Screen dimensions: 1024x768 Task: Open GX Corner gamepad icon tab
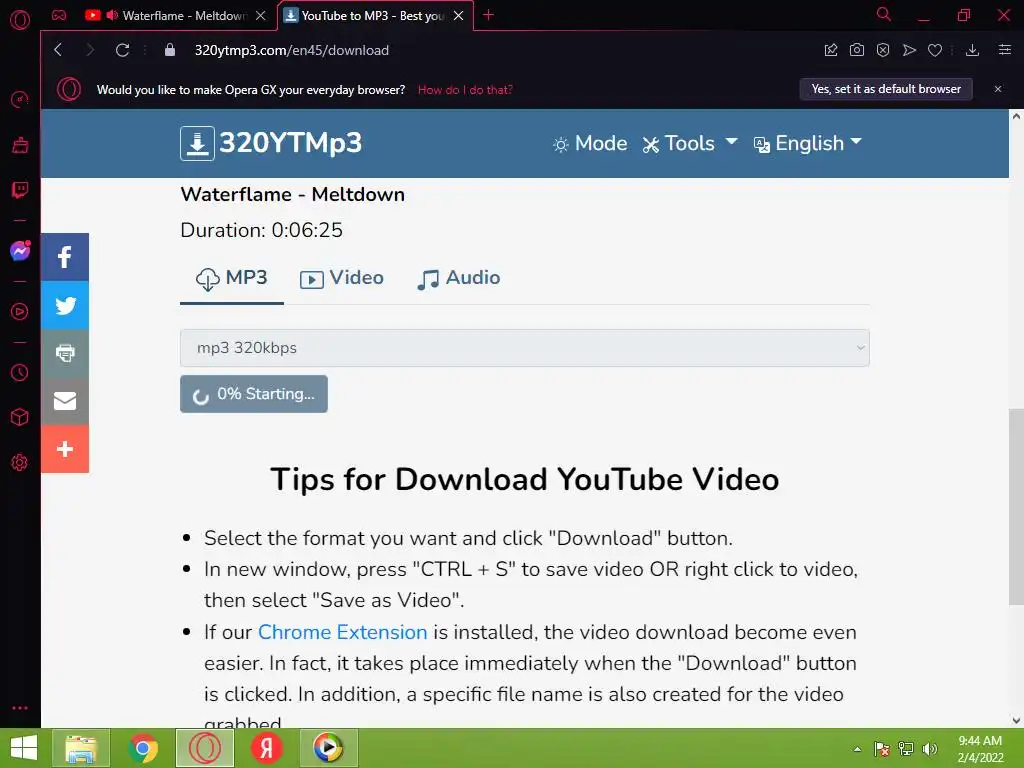[x=59, y=15]
